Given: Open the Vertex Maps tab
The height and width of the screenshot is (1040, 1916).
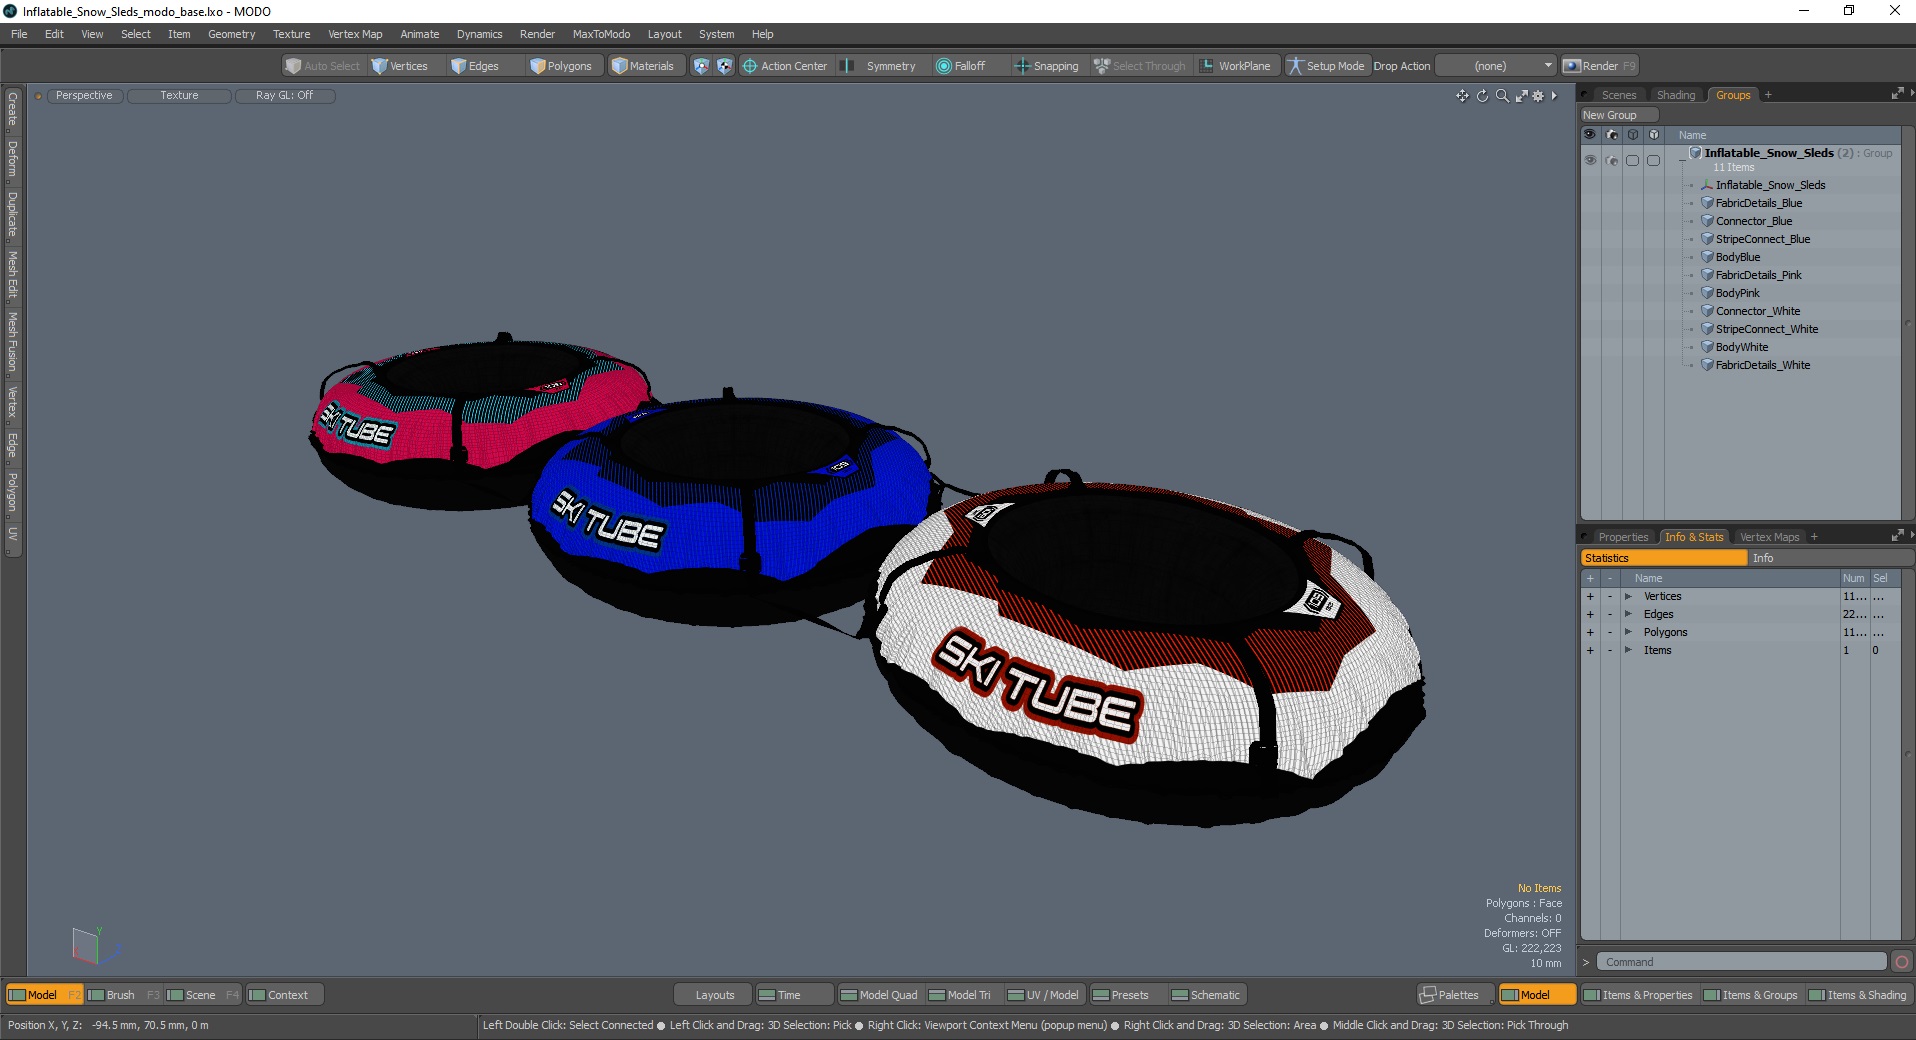Looking at the screenshot, I should click(1769, 537).
